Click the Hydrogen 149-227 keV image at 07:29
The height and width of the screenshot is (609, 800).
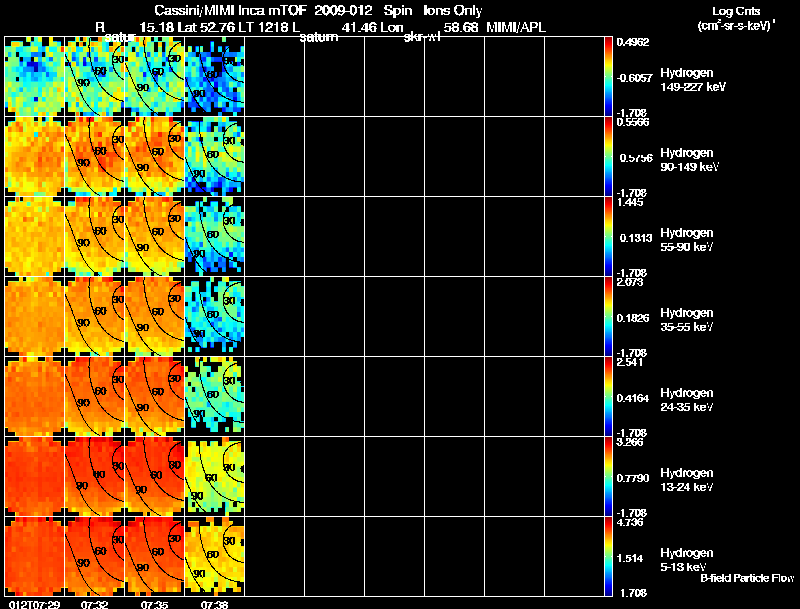[34, 77]
